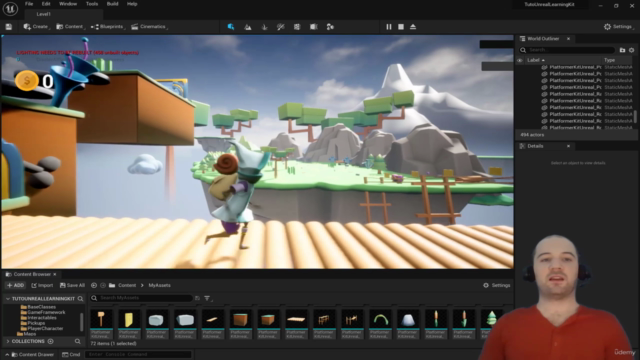This screenshot has height=360, width=640.
Task: Click the Unreal Engine logo icon
Action: [x=10, y=9]
